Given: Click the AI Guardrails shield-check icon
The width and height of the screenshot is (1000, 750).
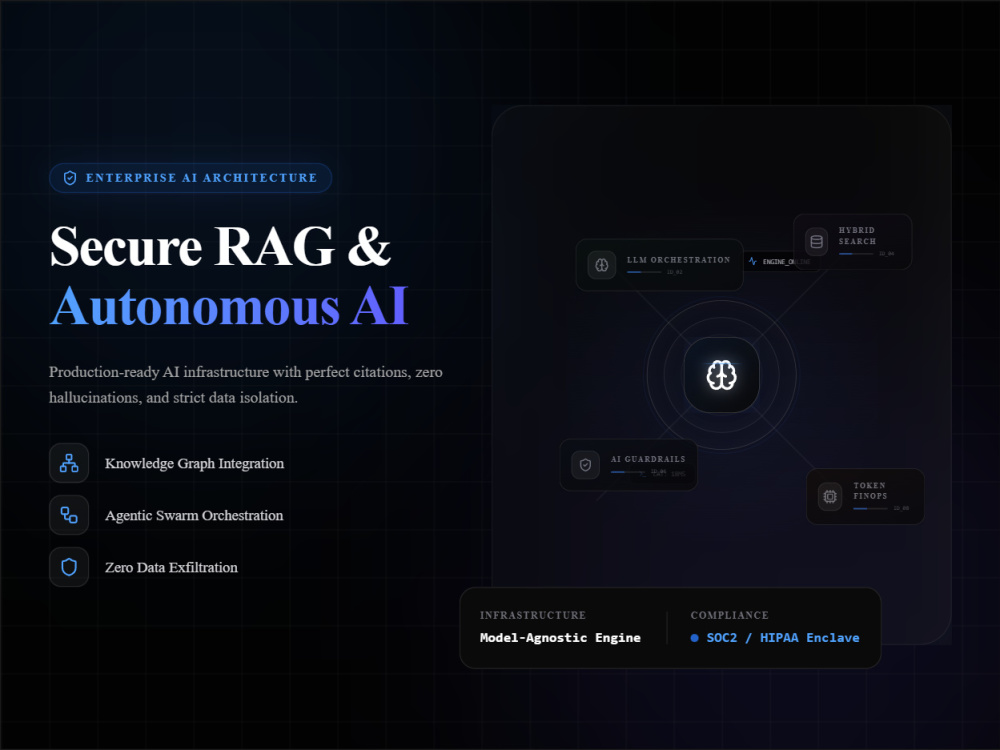Looking at the screenshot, I should (585, 465).
